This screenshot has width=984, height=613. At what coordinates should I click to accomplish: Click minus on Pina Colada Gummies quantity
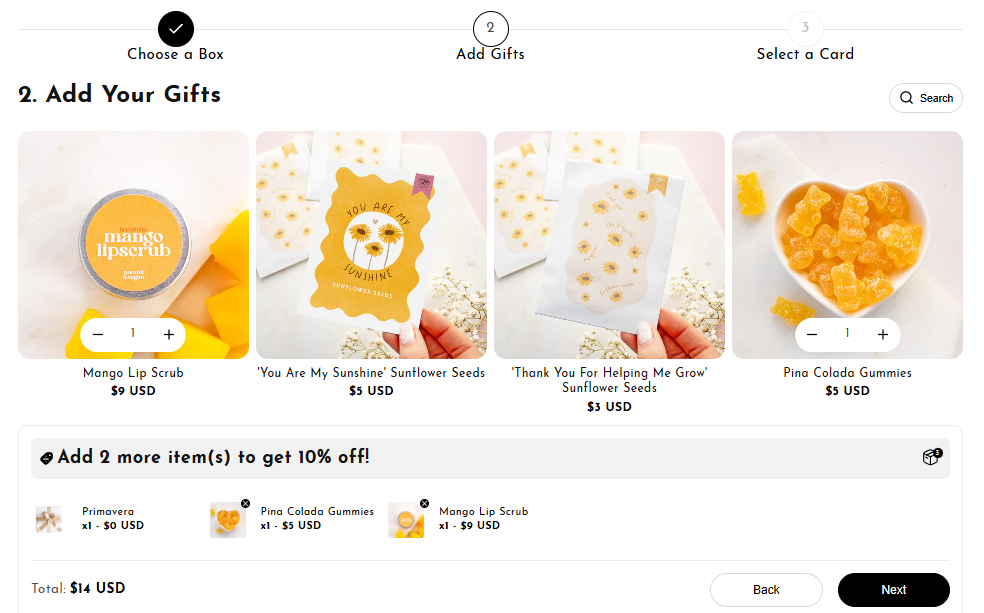[812, 335]
